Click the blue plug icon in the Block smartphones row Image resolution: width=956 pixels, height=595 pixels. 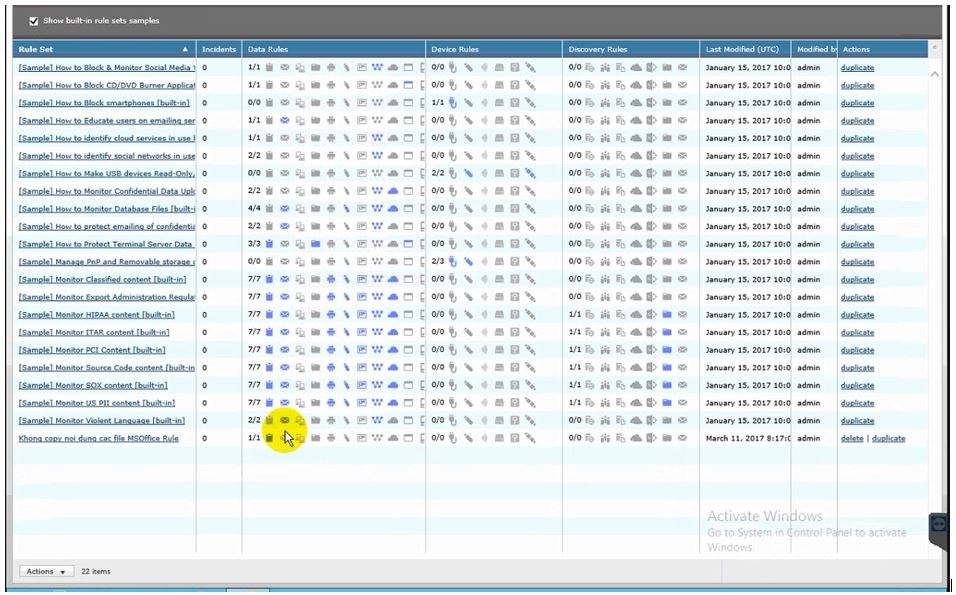pos(453,103)
